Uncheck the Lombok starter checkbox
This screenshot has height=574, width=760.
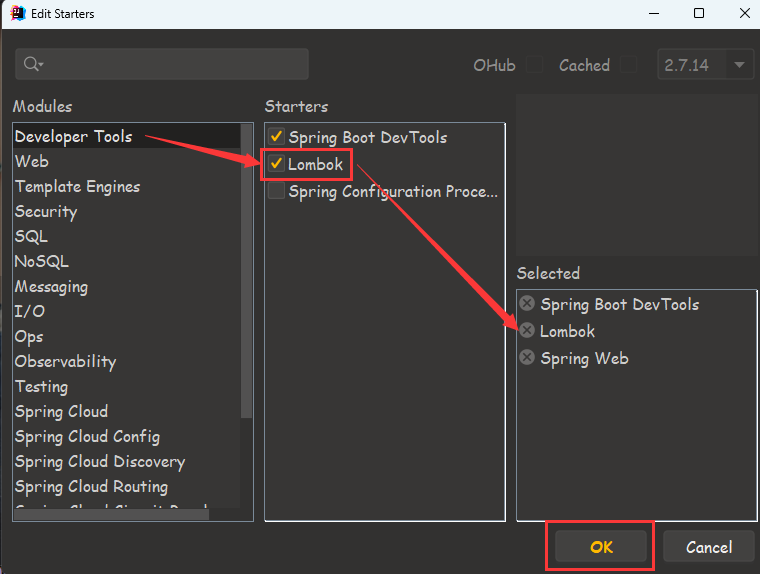tap(276, 163)
